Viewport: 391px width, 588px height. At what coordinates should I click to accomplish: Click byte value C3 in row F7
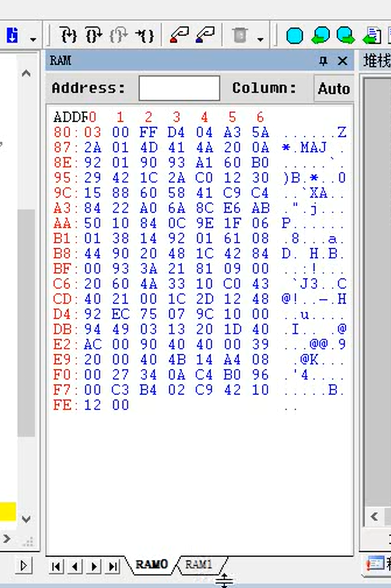[120, 390]
